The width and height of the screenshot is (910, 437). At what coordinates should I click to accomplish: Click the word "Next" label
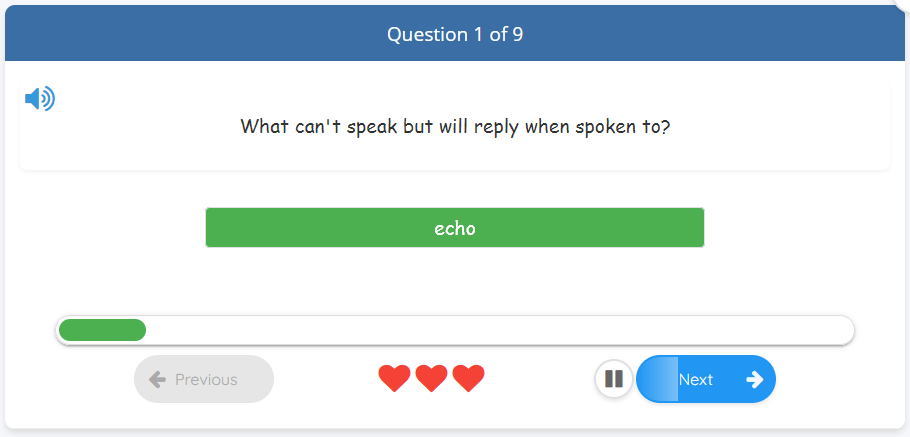(696, 379)
